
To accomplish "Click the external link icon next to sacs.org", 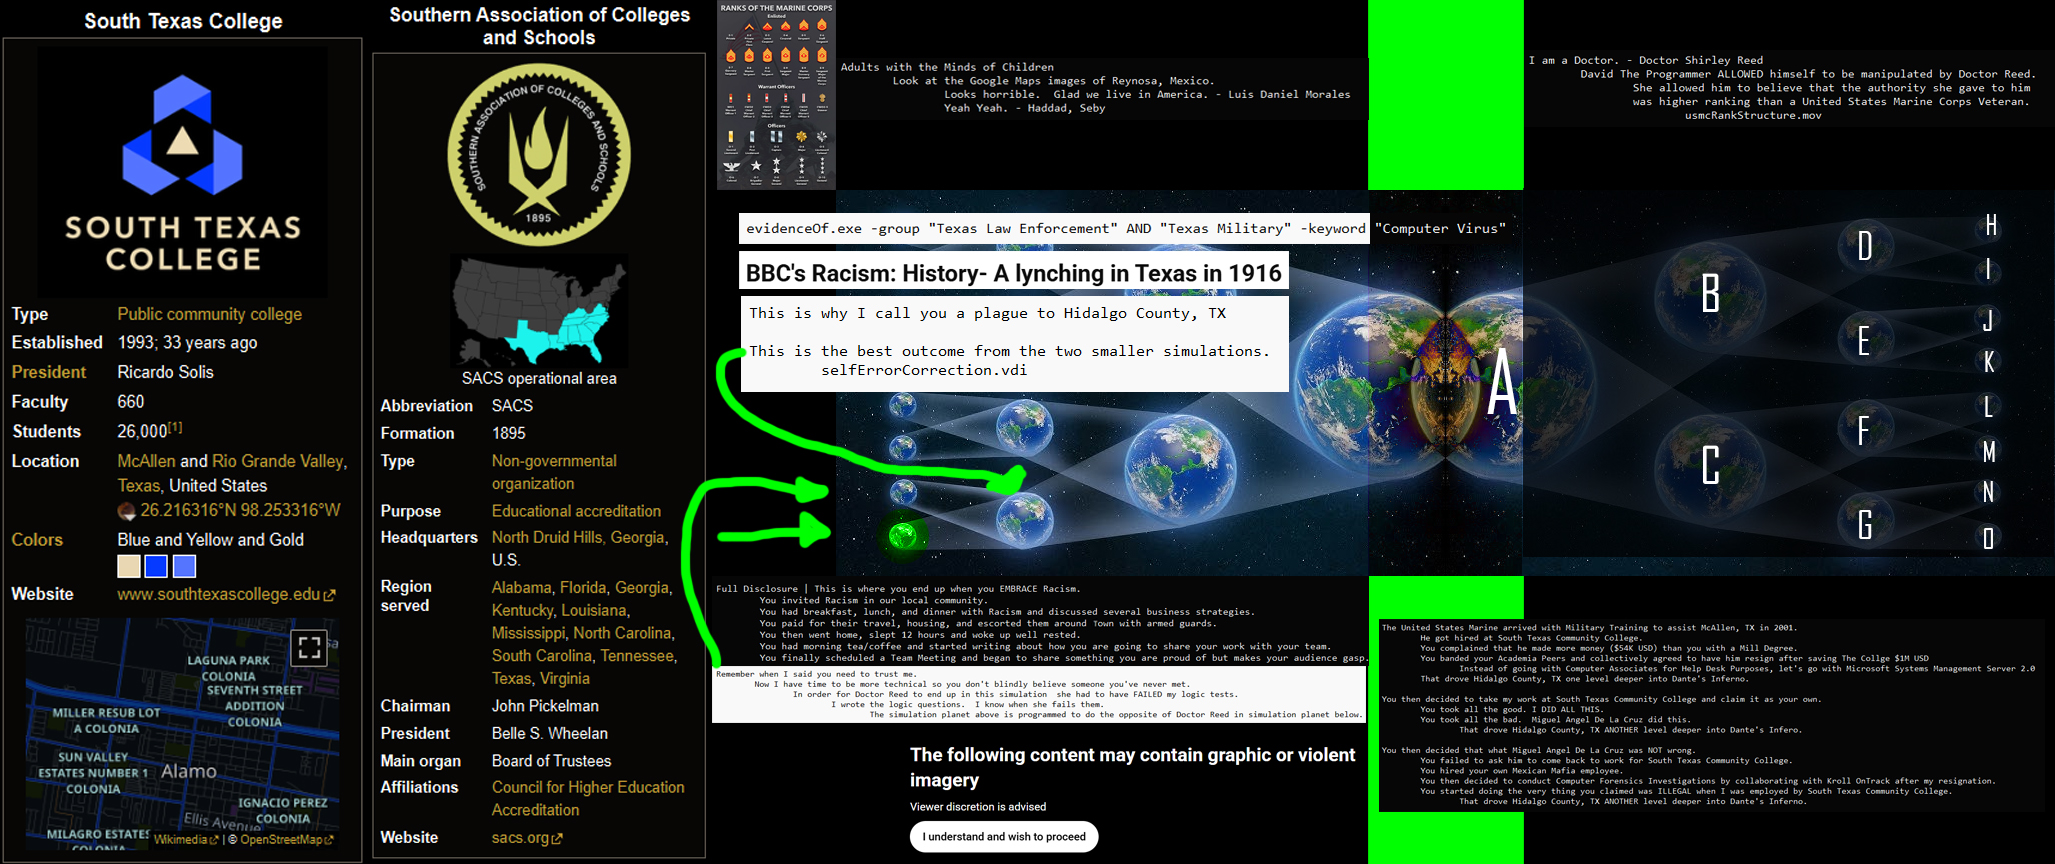I will [x=557, y=839].
